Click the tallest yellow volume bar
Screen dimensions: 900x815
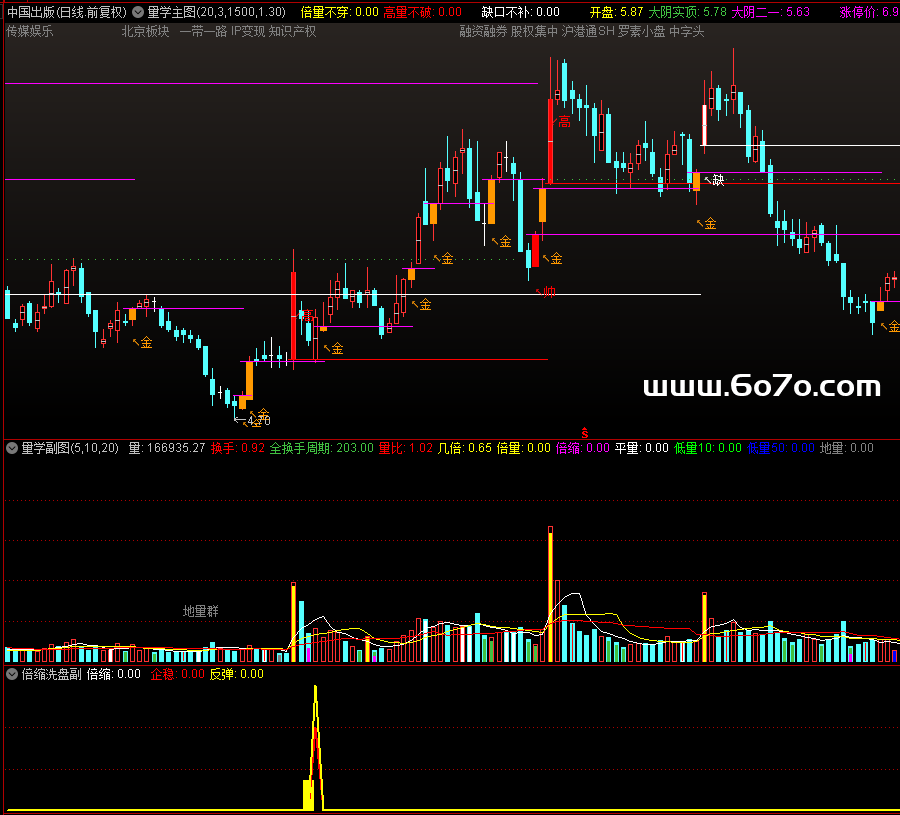point(550,592)
